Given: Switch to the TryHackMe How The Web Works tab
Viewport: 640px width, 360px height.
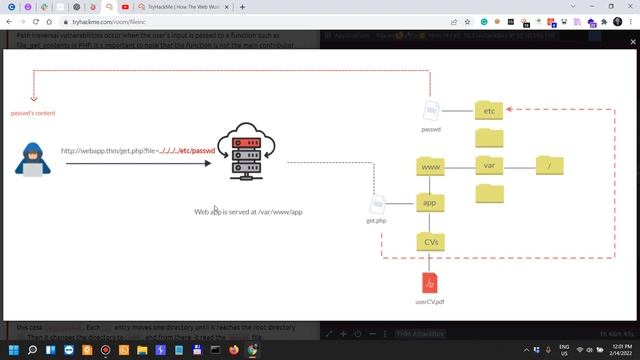Looking at the screenshot, I should [x=184, y=7].
